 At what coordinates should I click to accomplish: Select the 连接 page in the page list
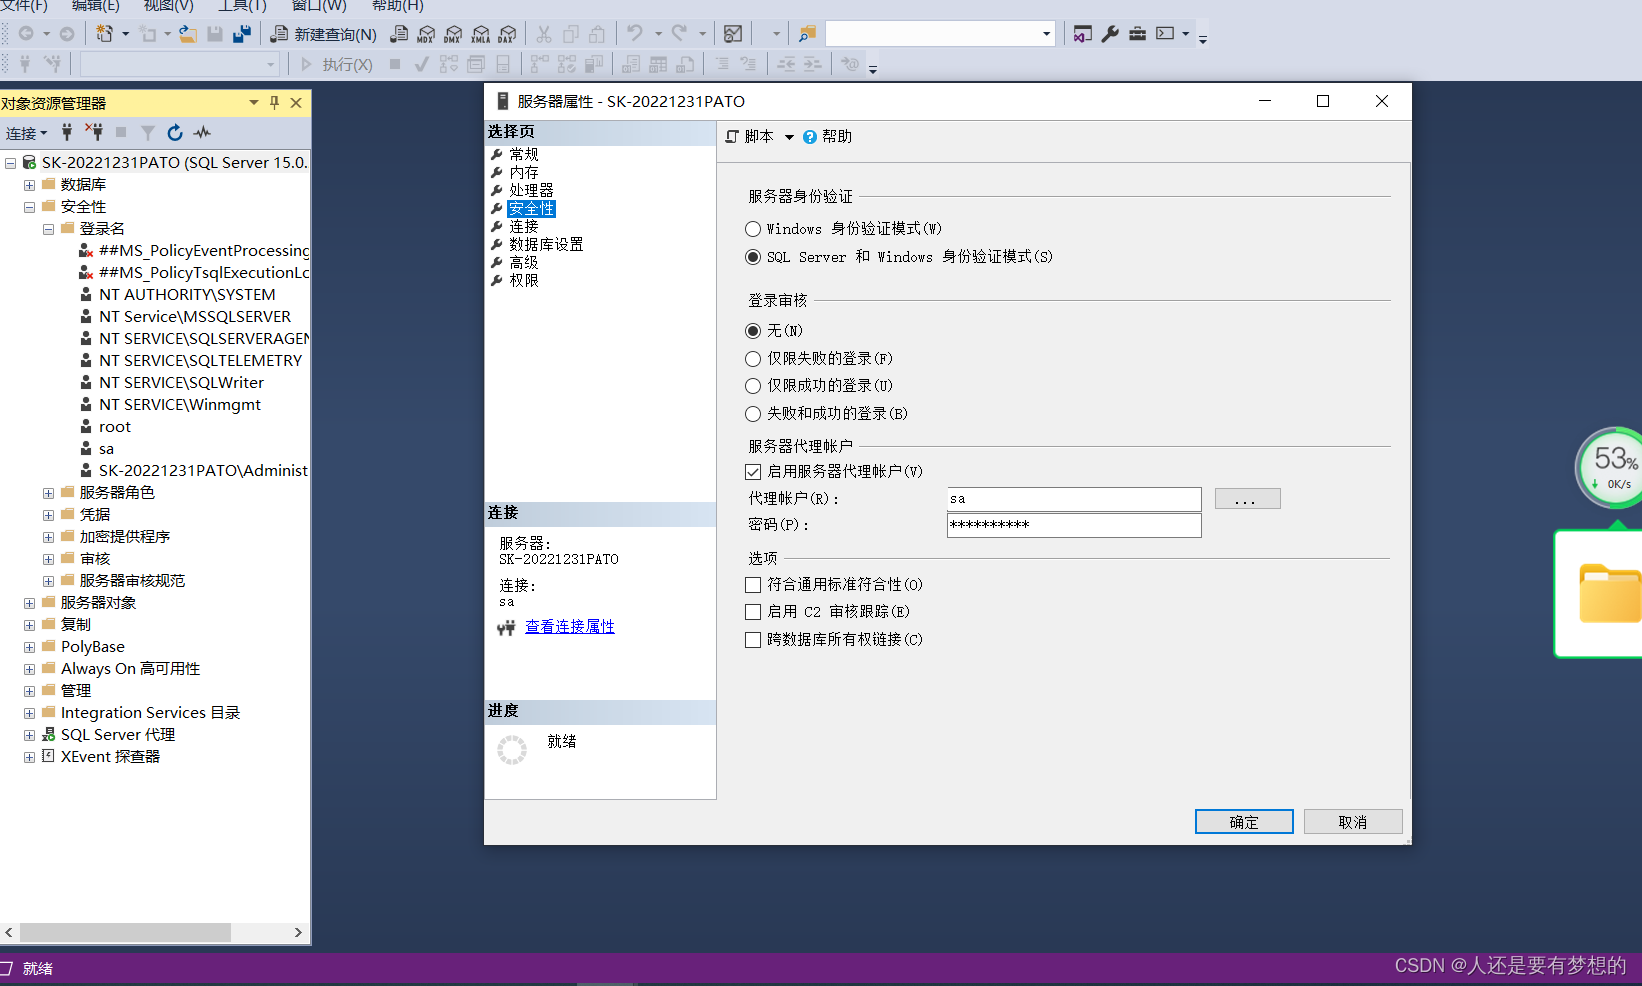pos(524,227)
